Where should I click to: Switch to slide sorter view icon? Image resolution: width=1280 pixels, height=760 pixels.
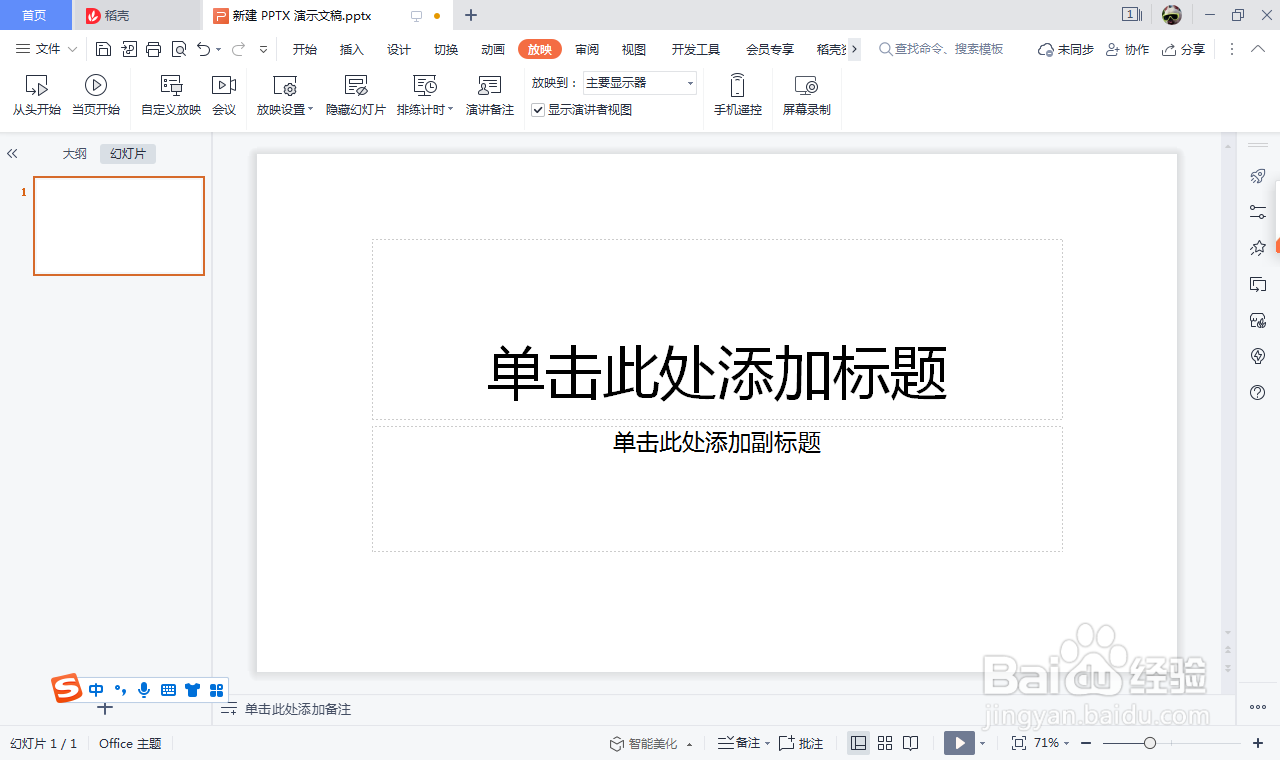[884, 743]
